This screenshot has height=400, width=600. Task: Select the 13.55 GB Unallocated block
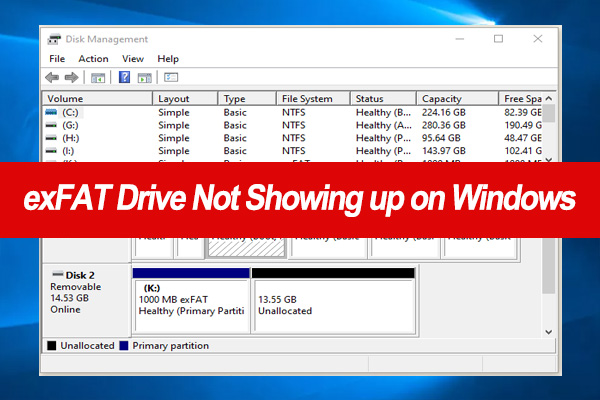(333, 301)
